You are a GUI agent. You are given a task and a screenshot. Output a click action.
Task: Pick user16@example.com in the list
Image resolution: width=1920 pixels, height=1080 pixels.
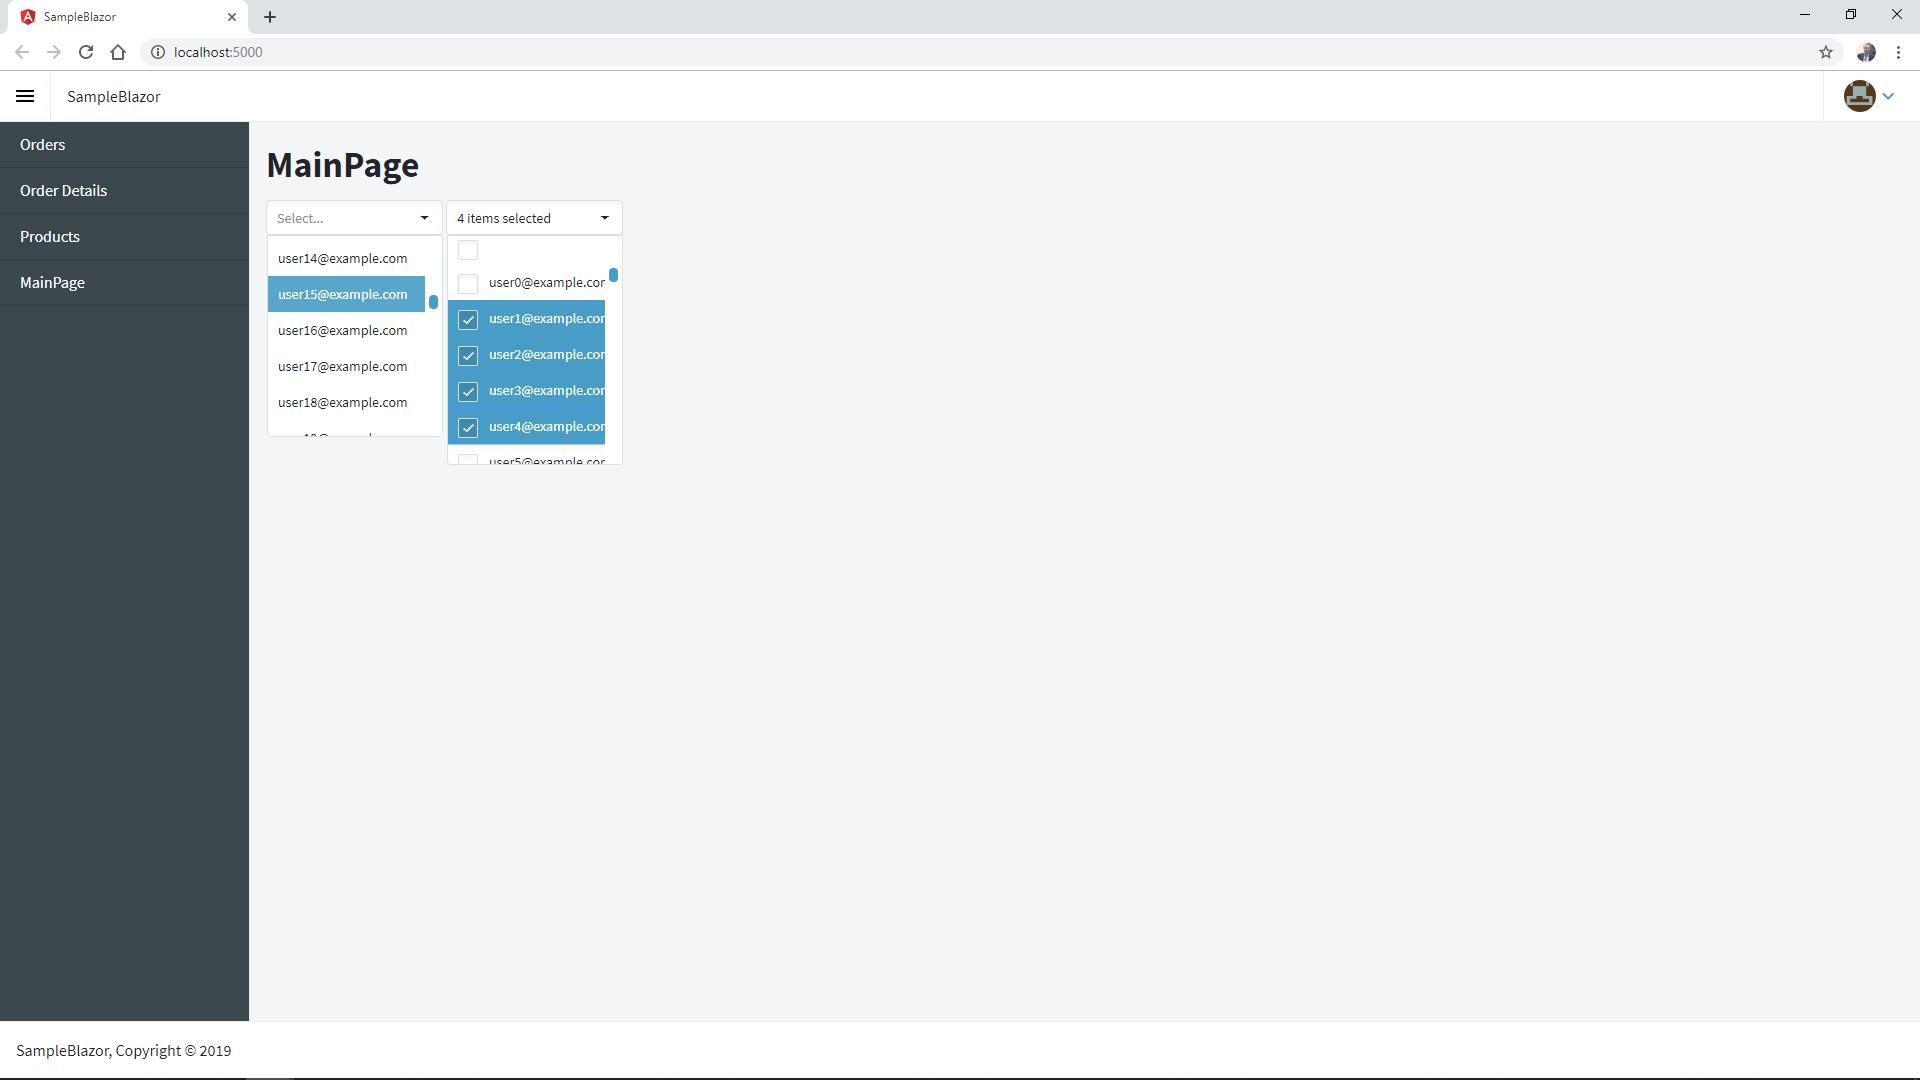click(346, 330)
